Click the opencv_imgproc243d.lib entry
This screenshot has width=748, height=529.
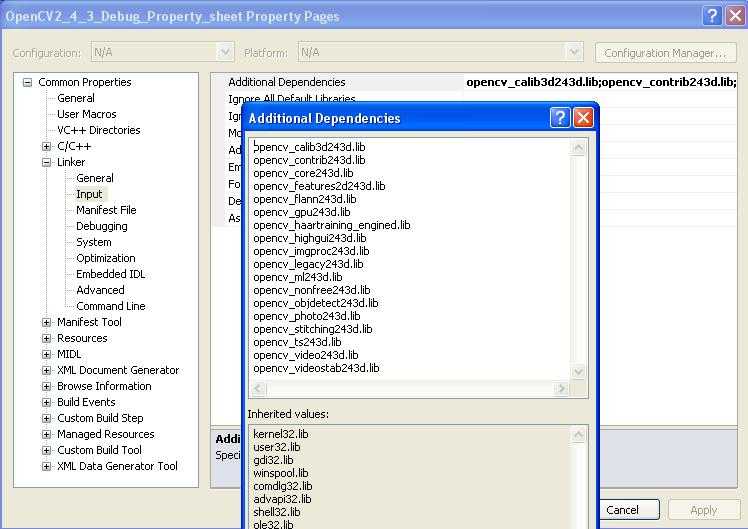click(x=312, y=251)
